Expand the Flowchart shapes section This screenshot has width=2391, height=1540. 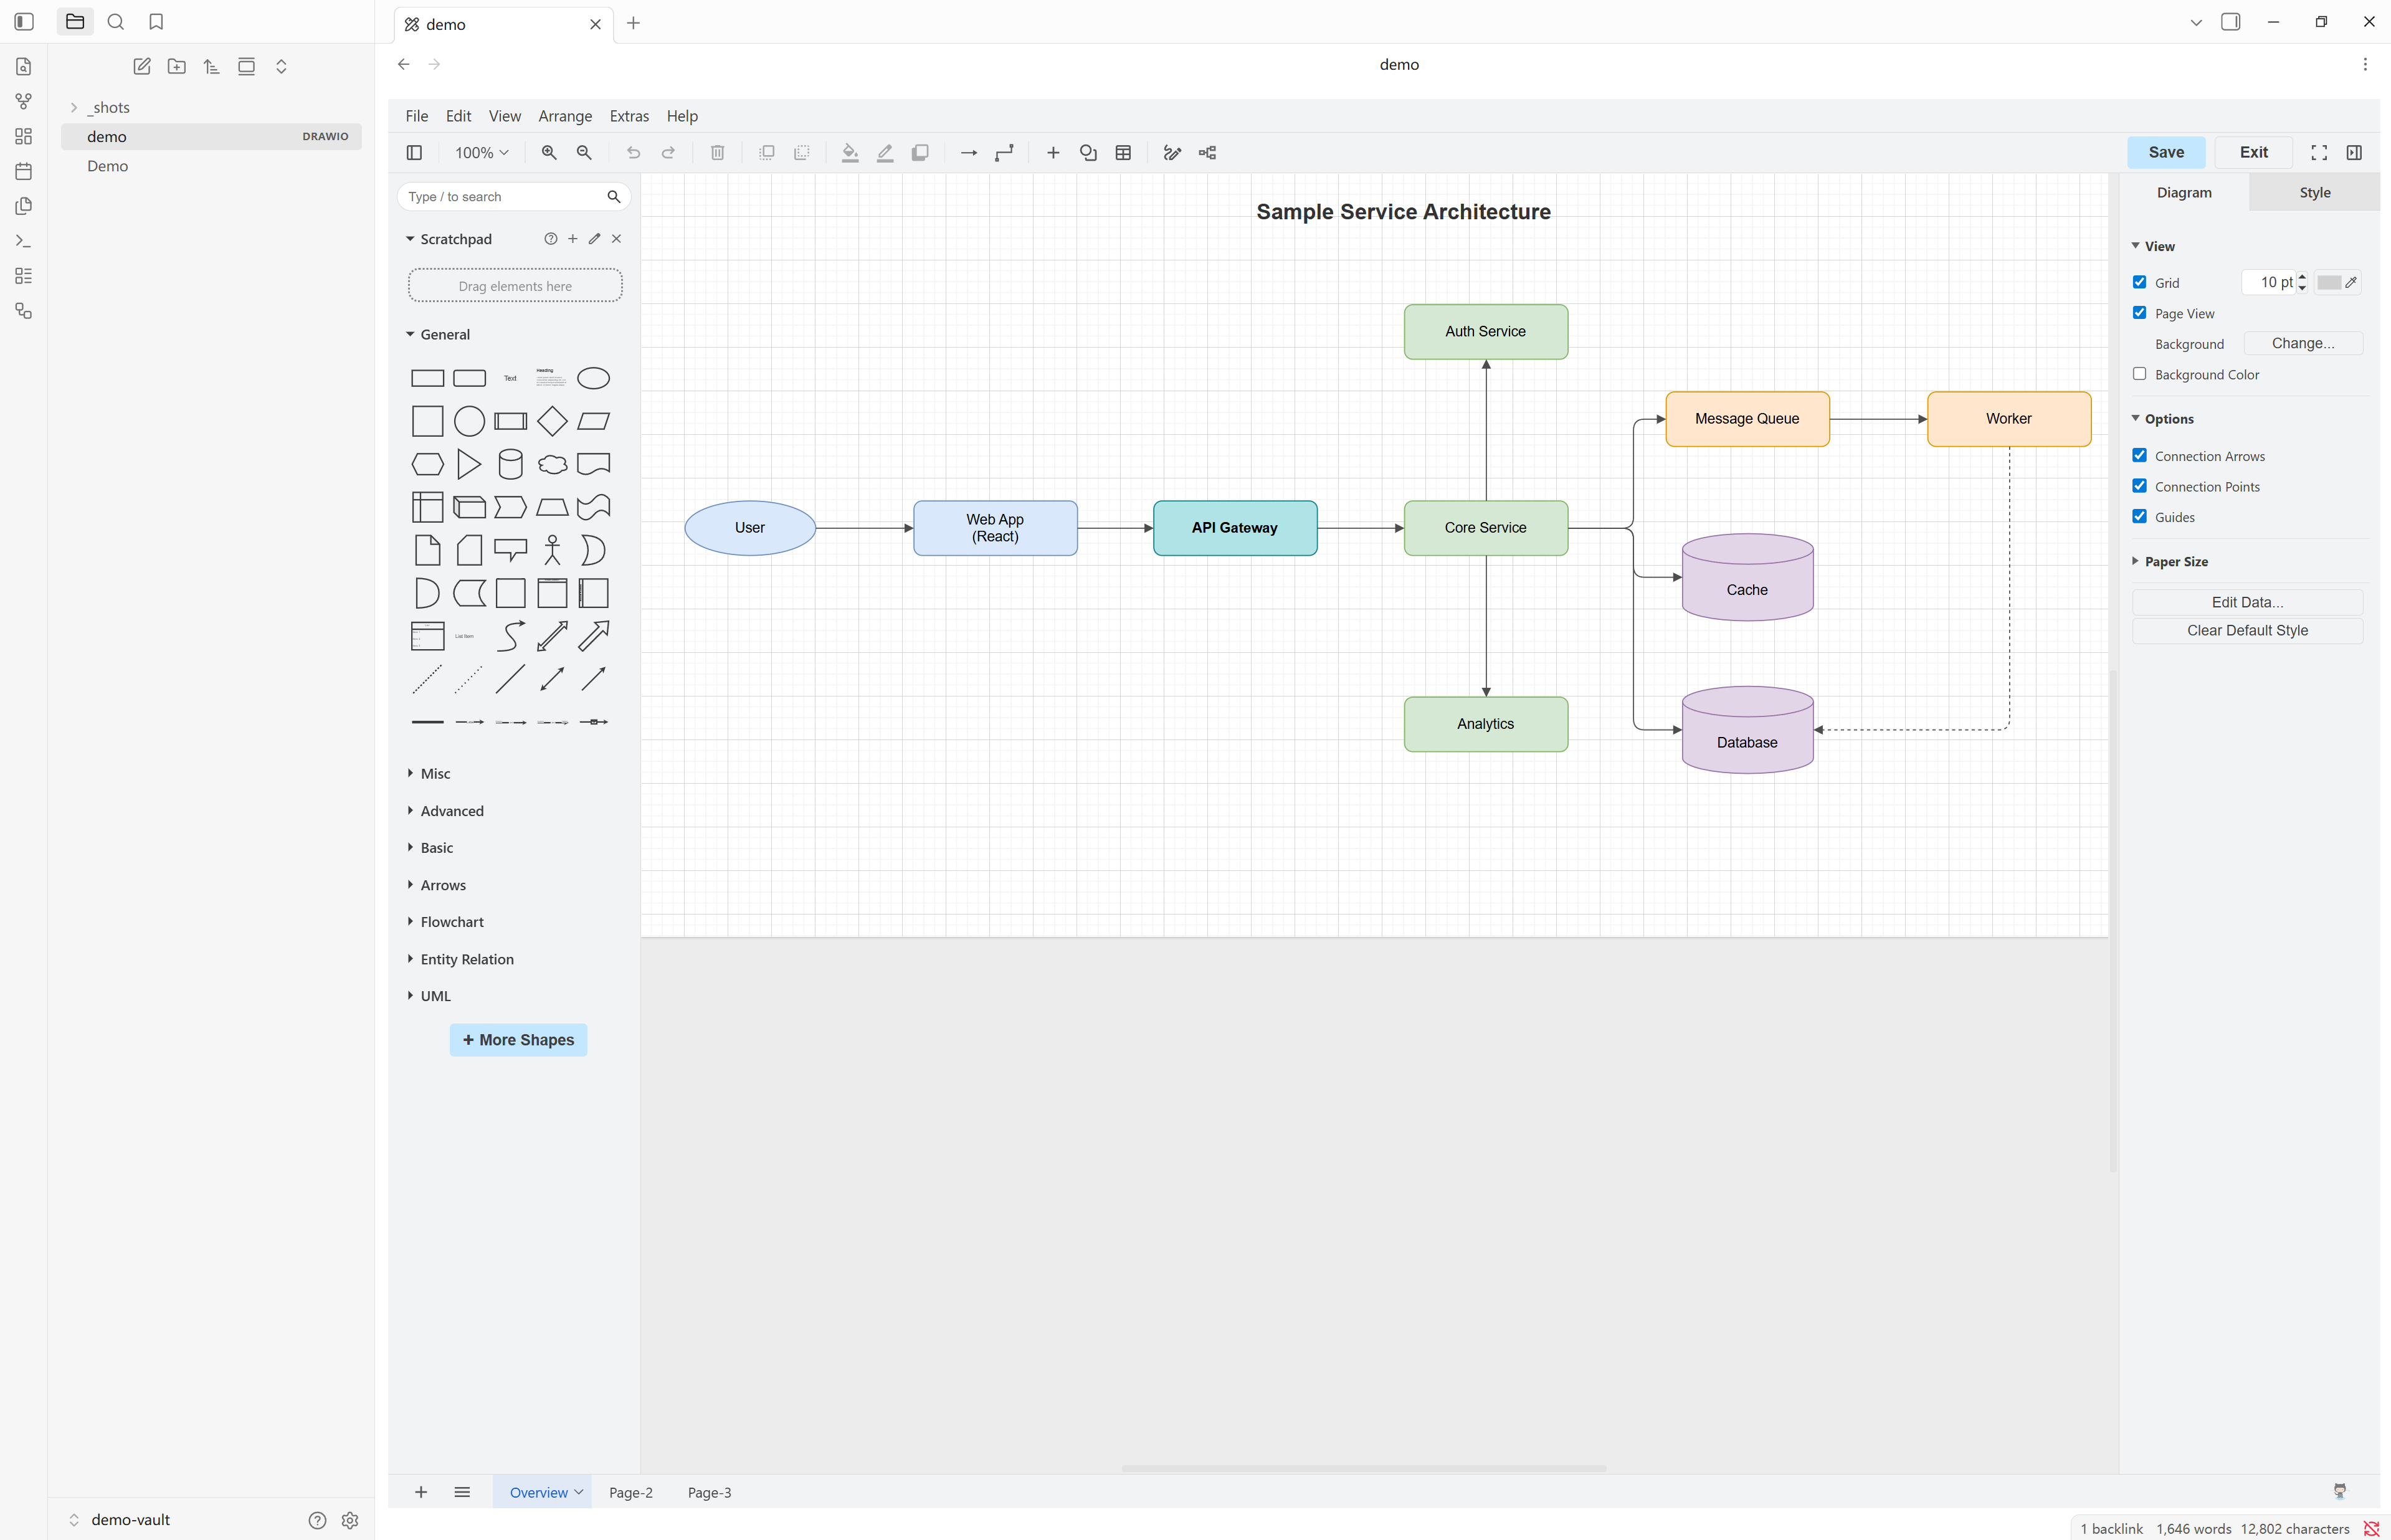click(445, 921)
